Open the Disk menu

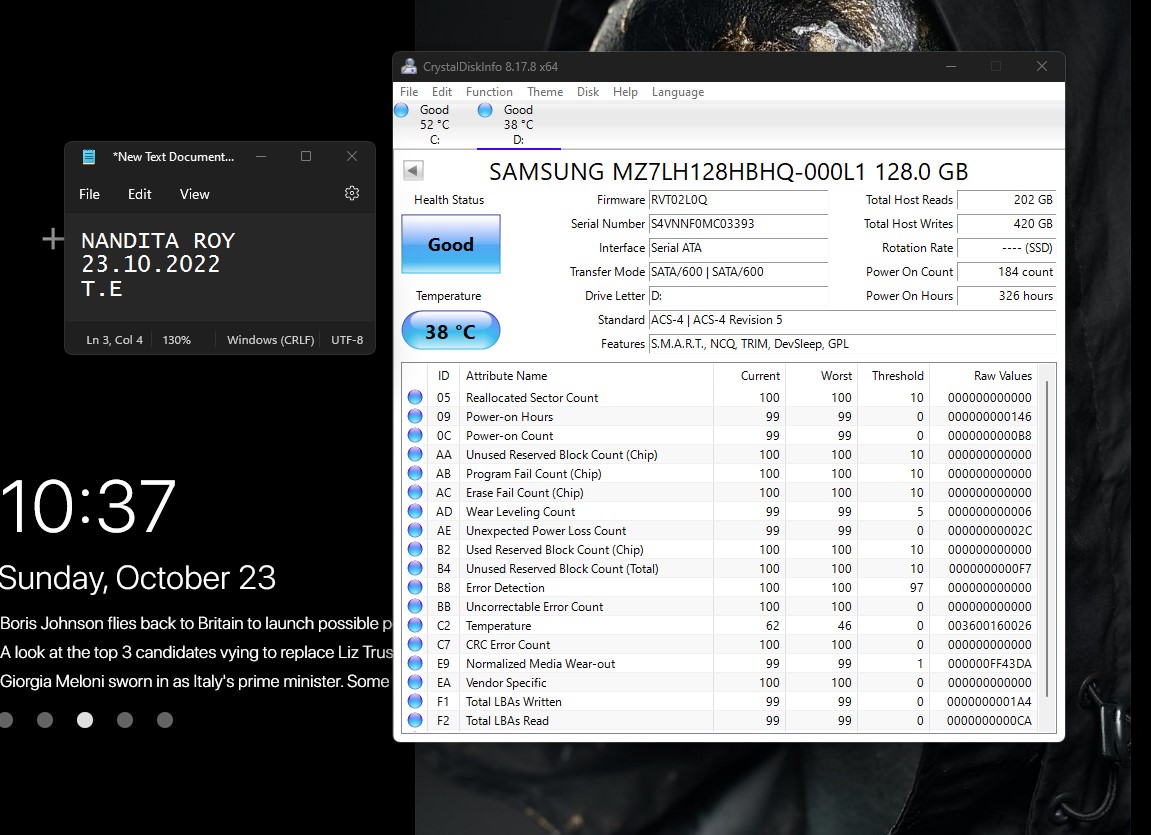(x=588, y=92)
